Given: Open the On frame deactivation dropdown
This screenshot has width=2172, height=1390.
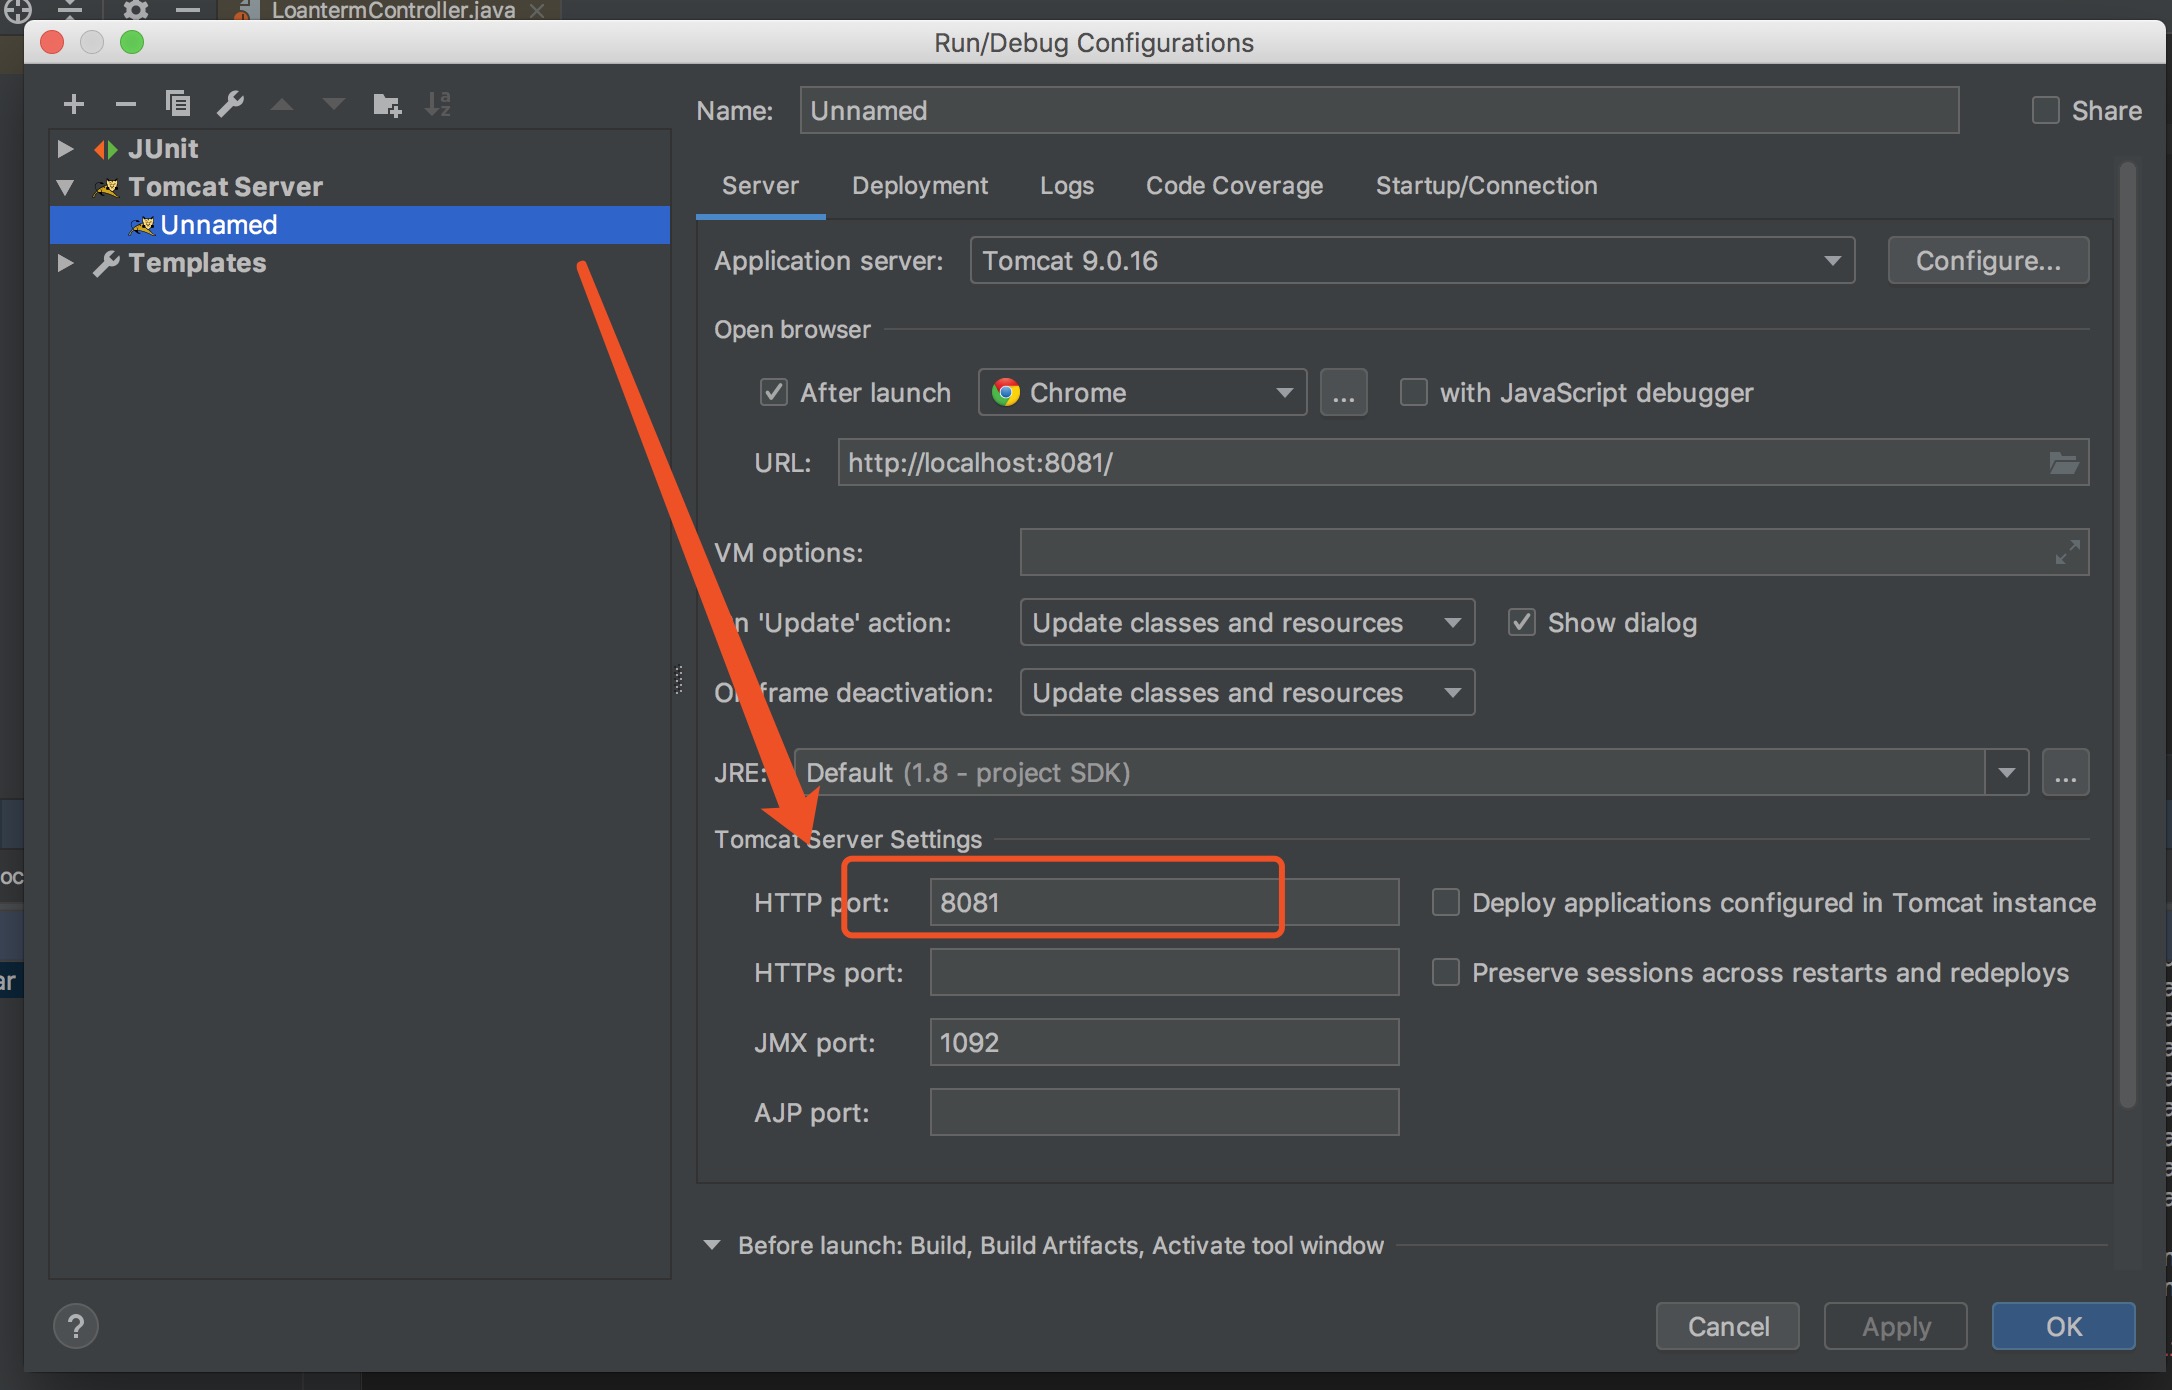Looking at the screenshot, I should (1247, 693).
